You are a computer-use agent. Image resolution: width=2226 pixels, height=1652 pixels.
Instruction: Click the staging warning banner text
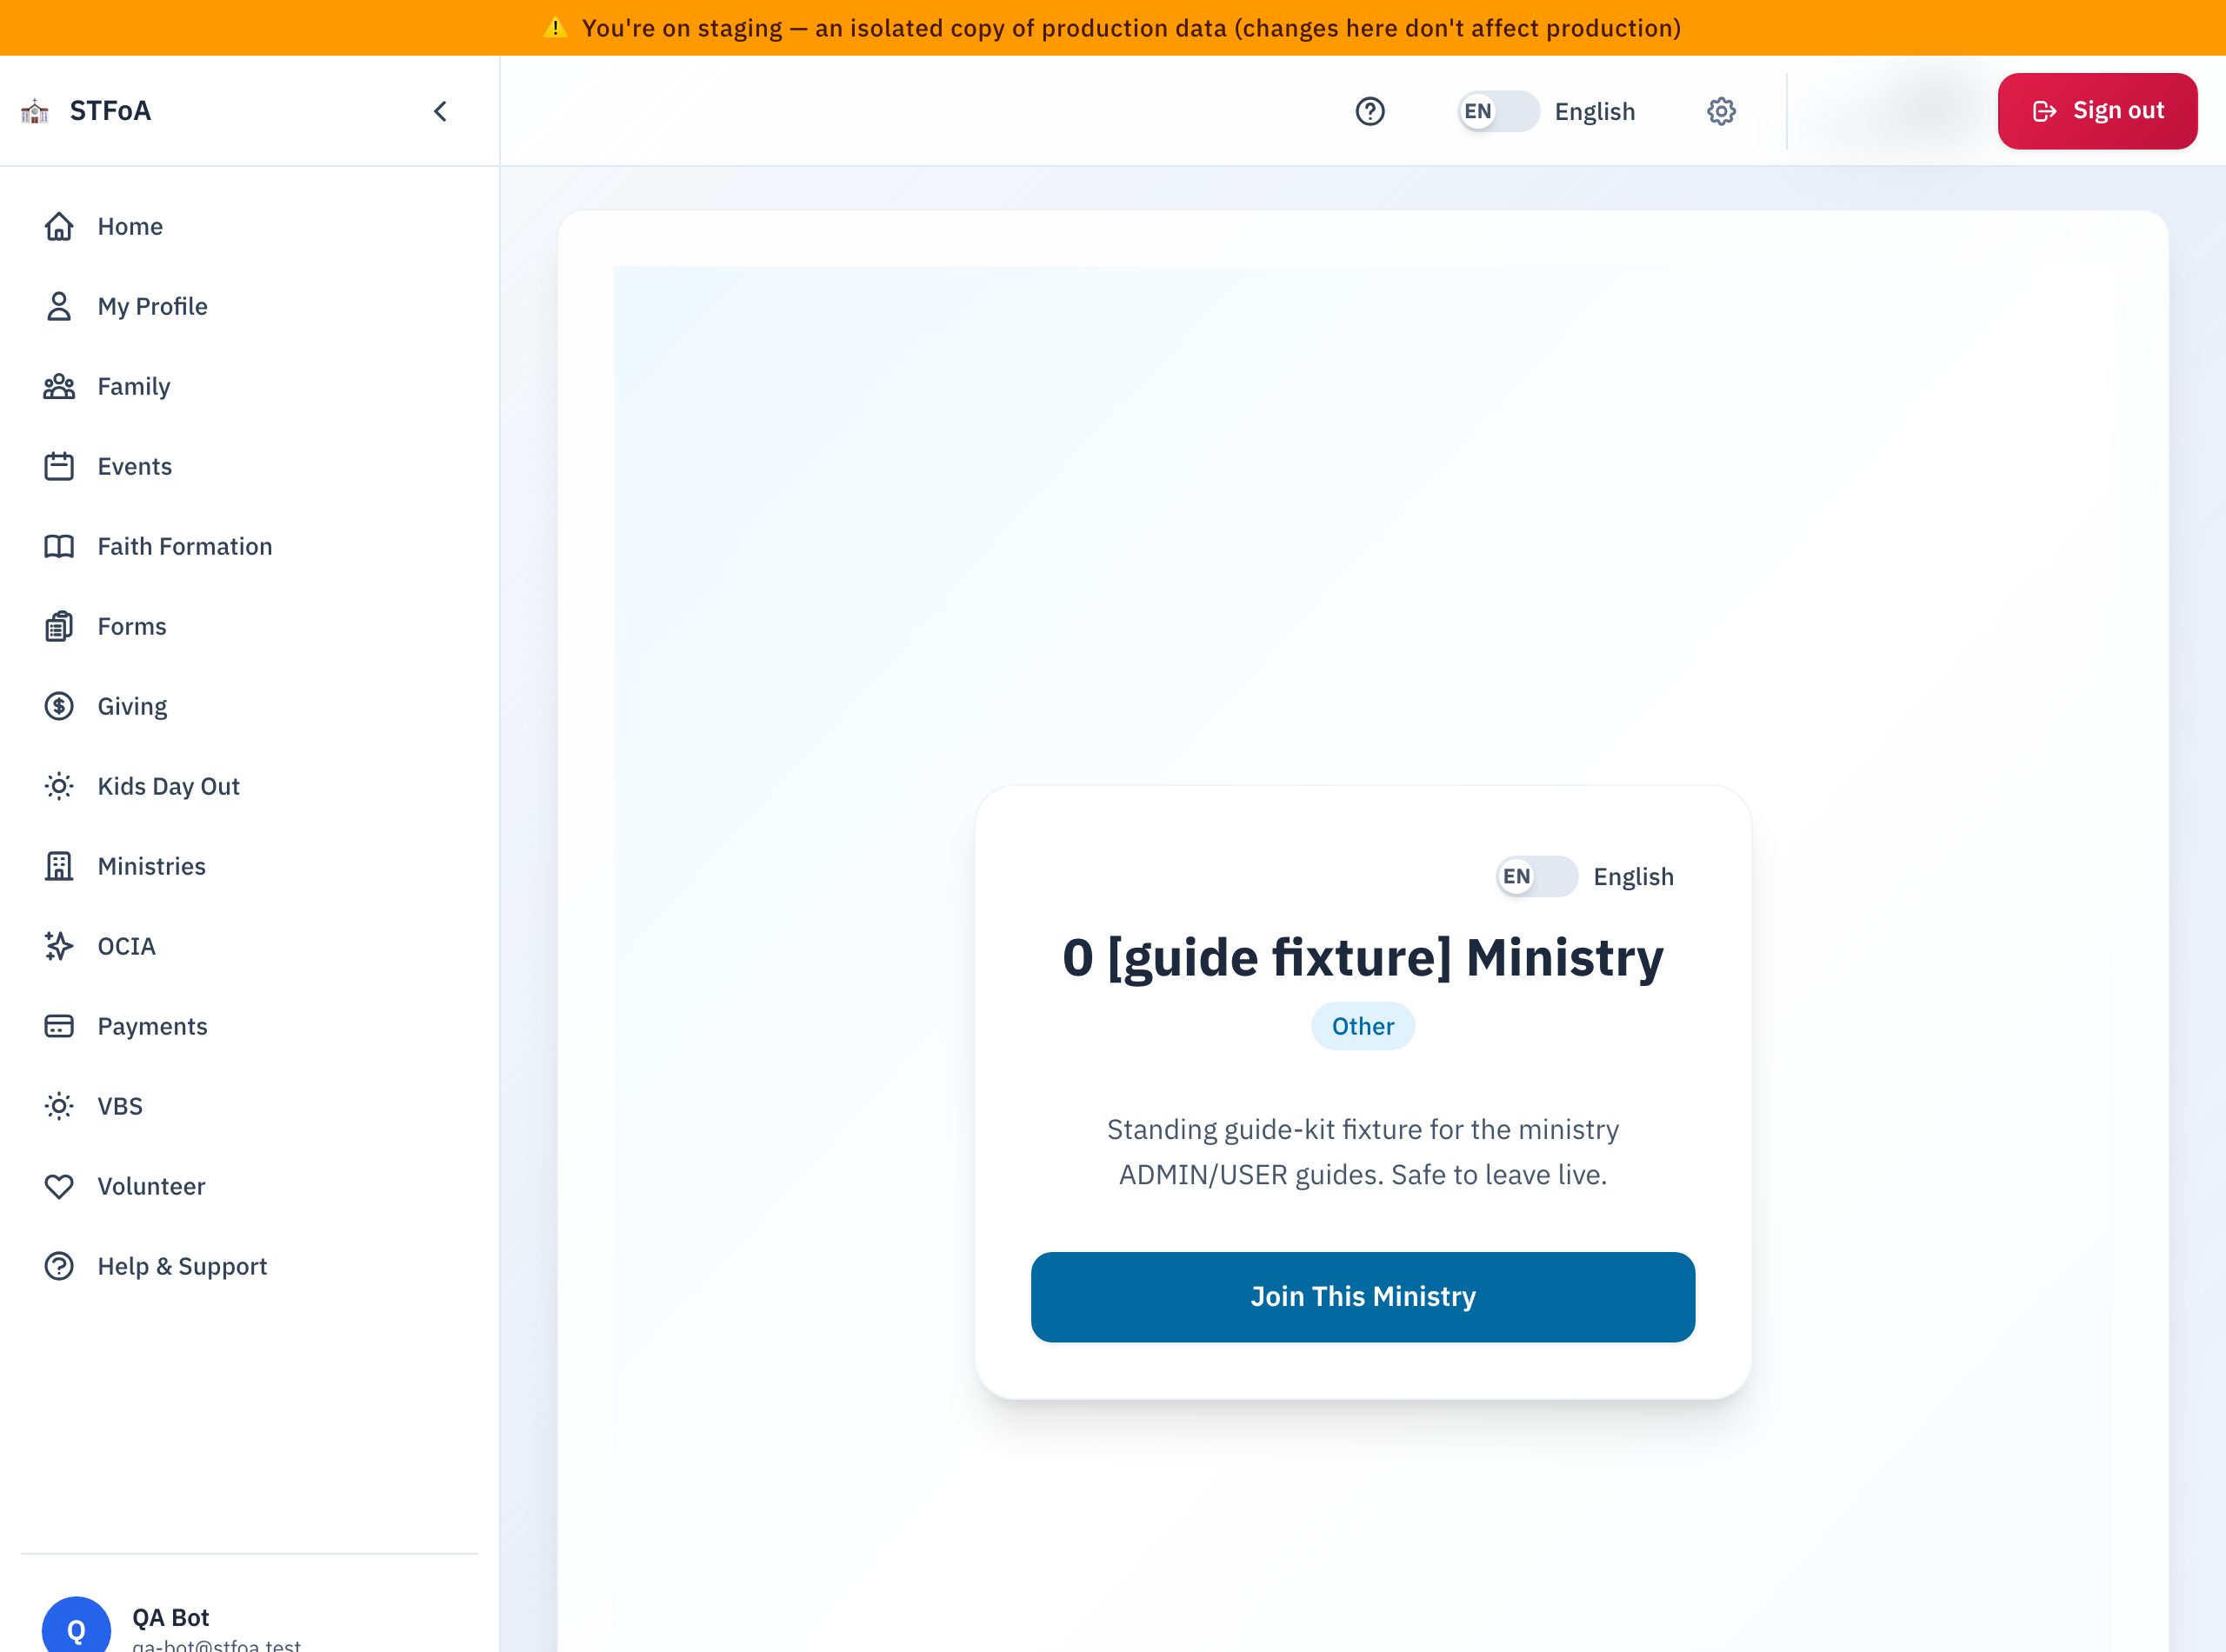1131,28
